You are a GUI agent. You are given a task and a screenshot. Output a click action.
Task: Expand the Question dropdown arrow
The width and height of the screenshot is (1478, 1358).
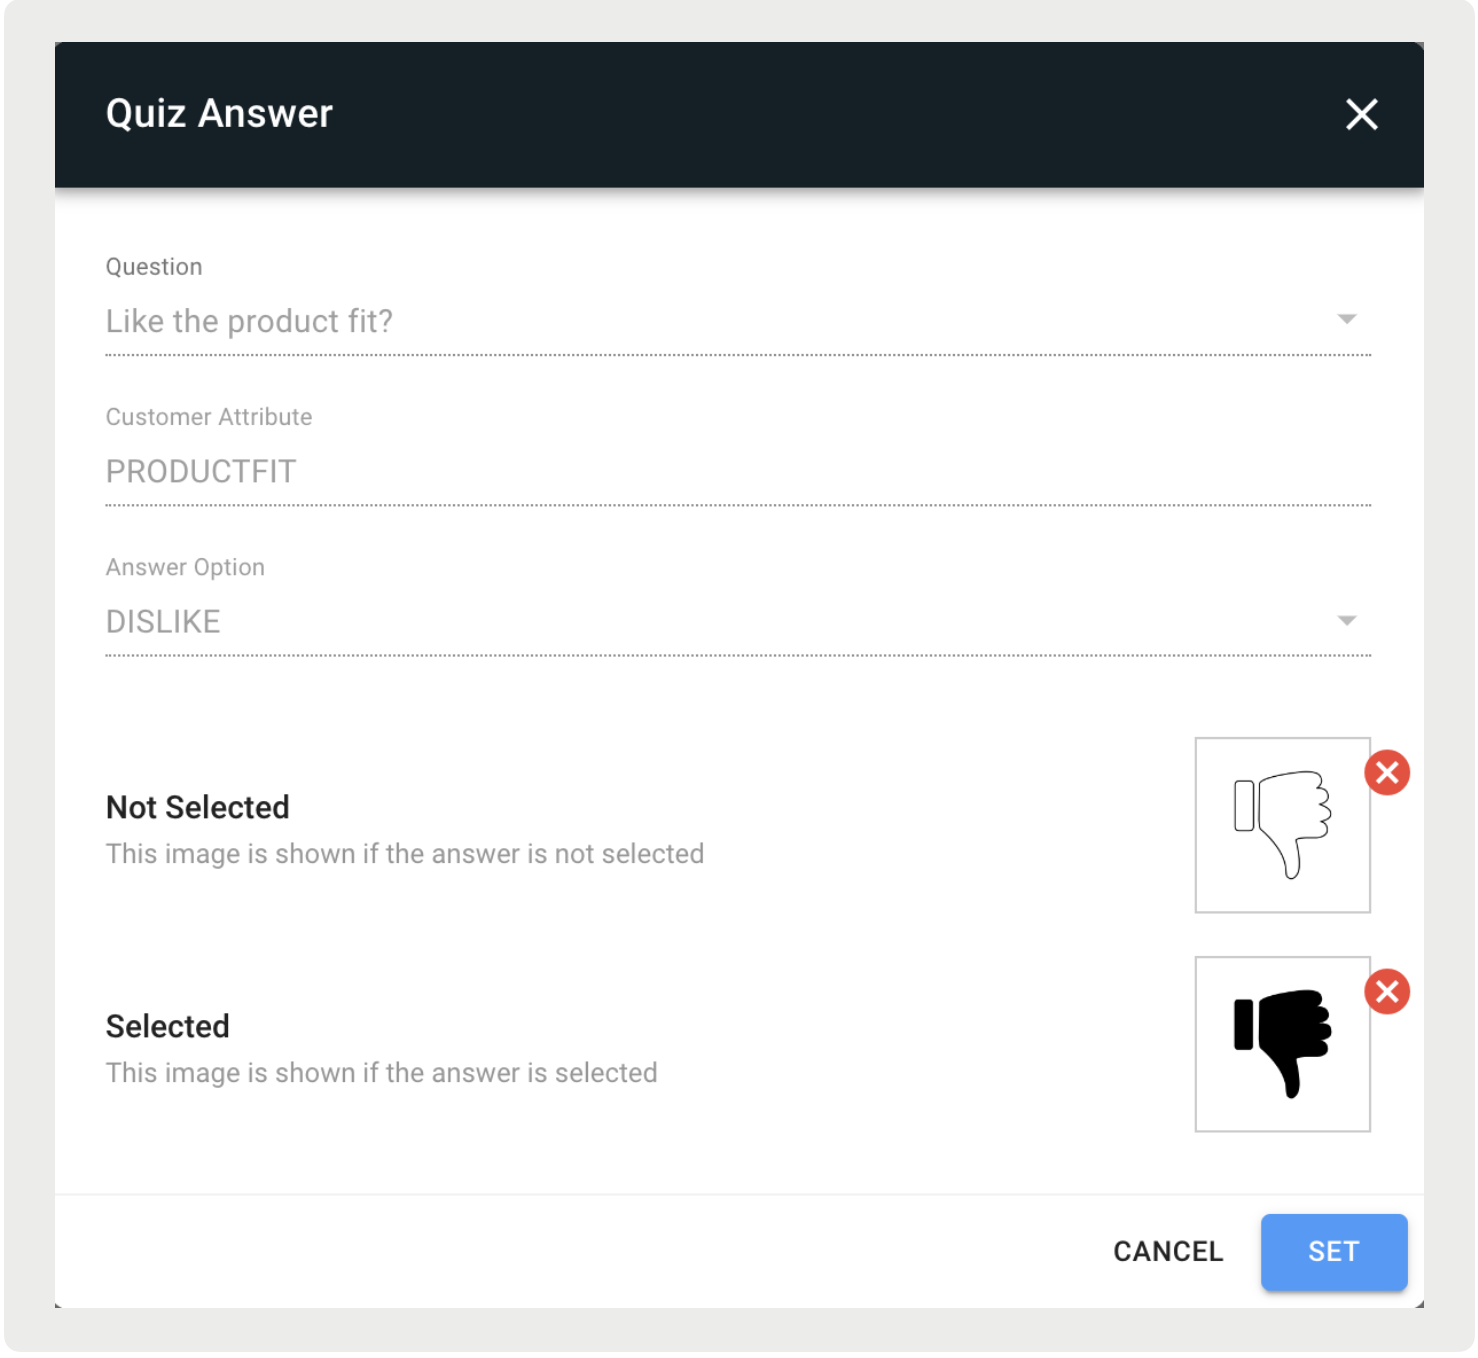coord(1347,319)
